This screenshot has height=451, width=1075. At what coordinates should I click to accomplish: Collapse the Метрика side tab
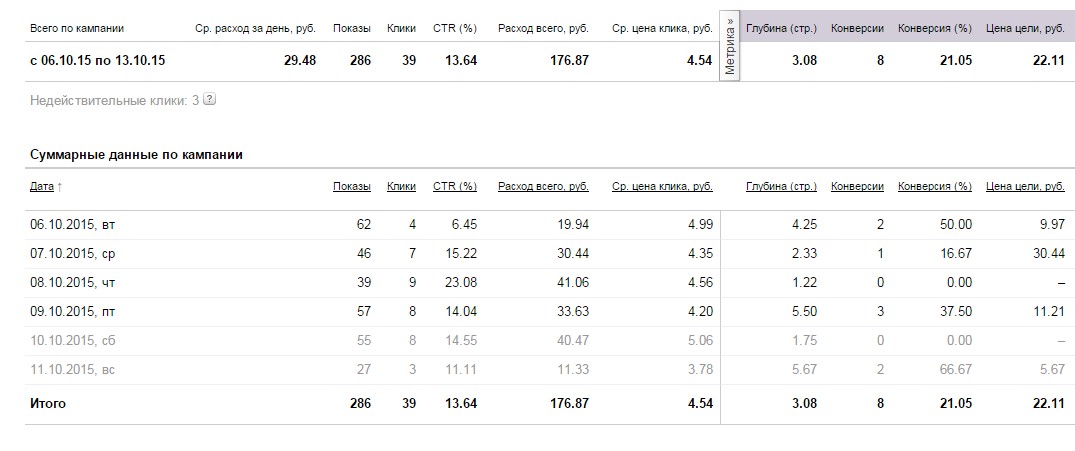click(x=729, y=46)
